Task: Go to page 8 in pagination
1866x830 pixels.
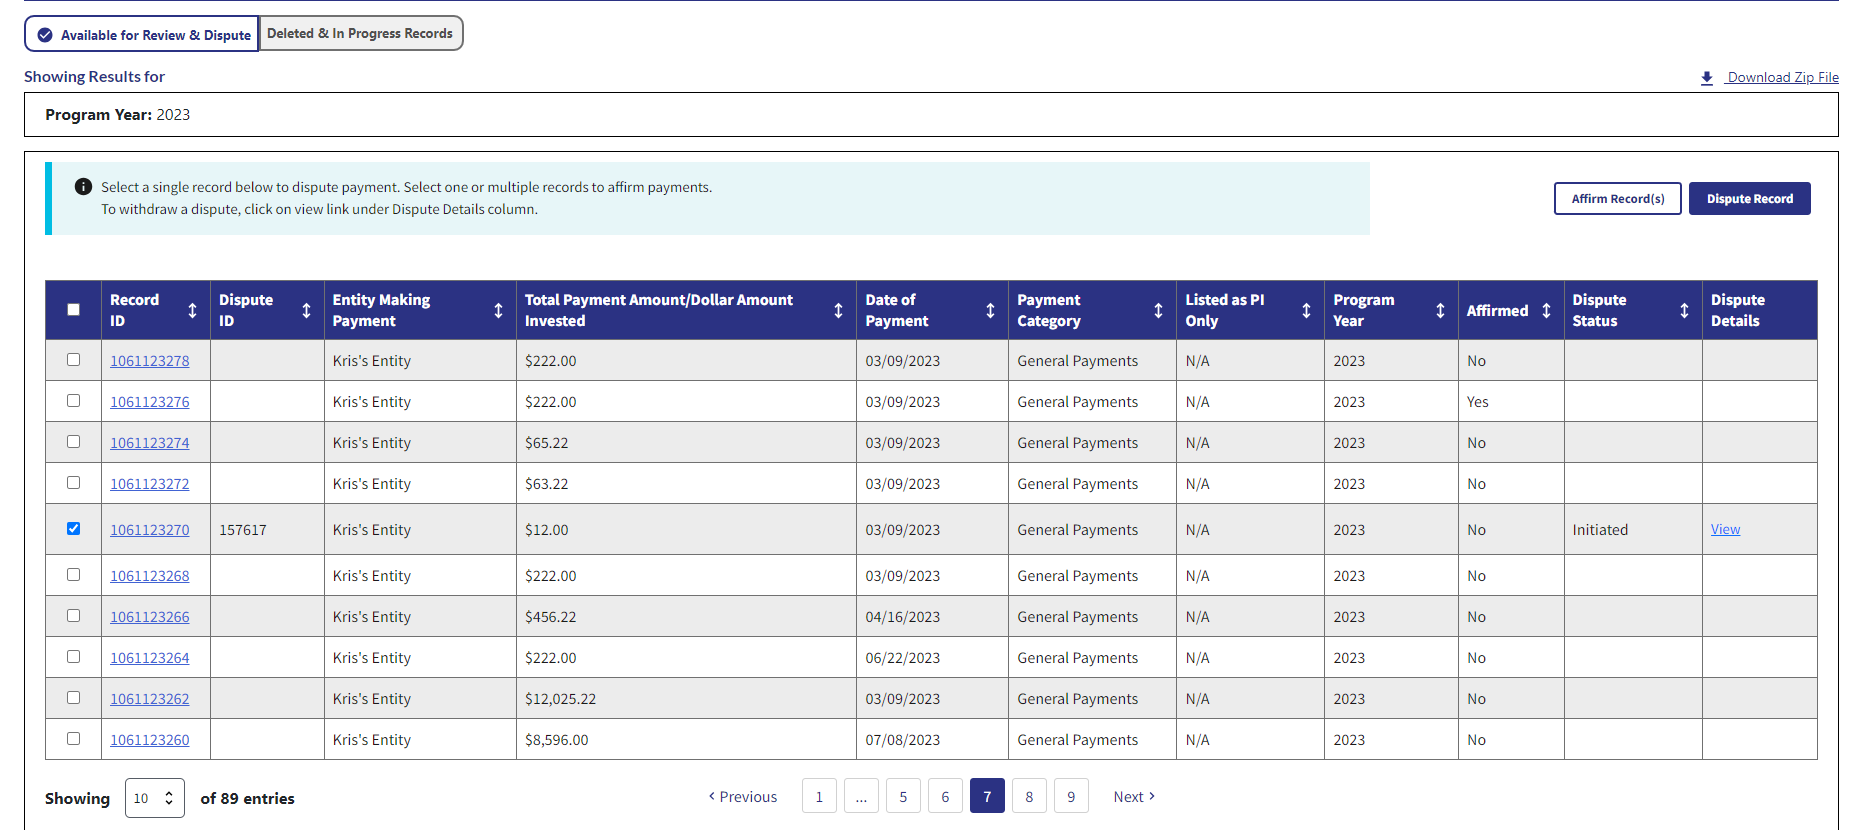Action: coord(1029,797)
